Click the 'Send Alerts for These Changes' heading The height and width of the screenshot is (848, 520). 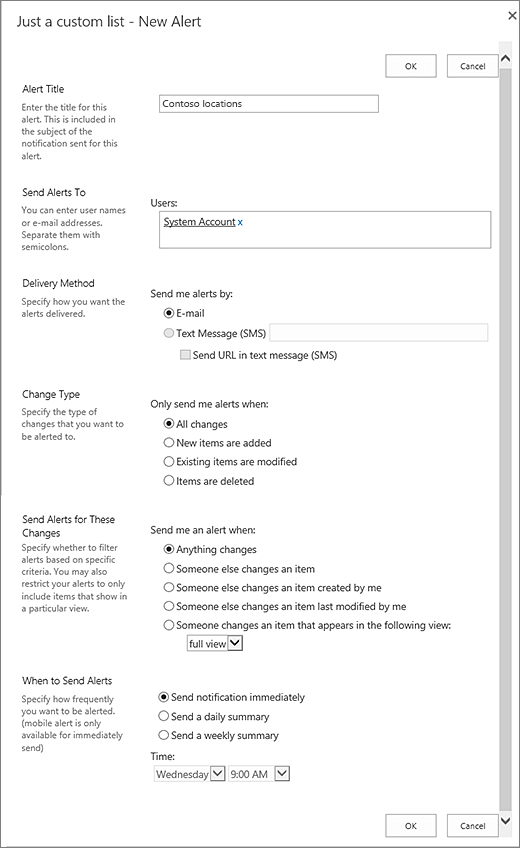point(68,526)
